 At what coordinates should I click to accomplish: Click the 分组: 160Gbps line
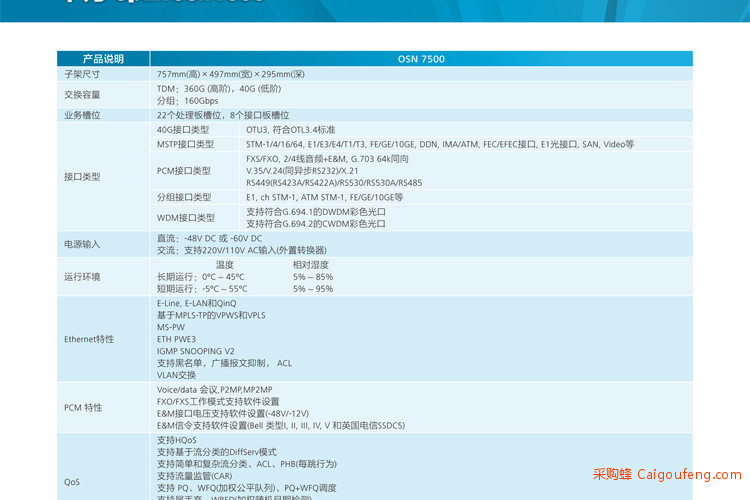tap(188, 101)
